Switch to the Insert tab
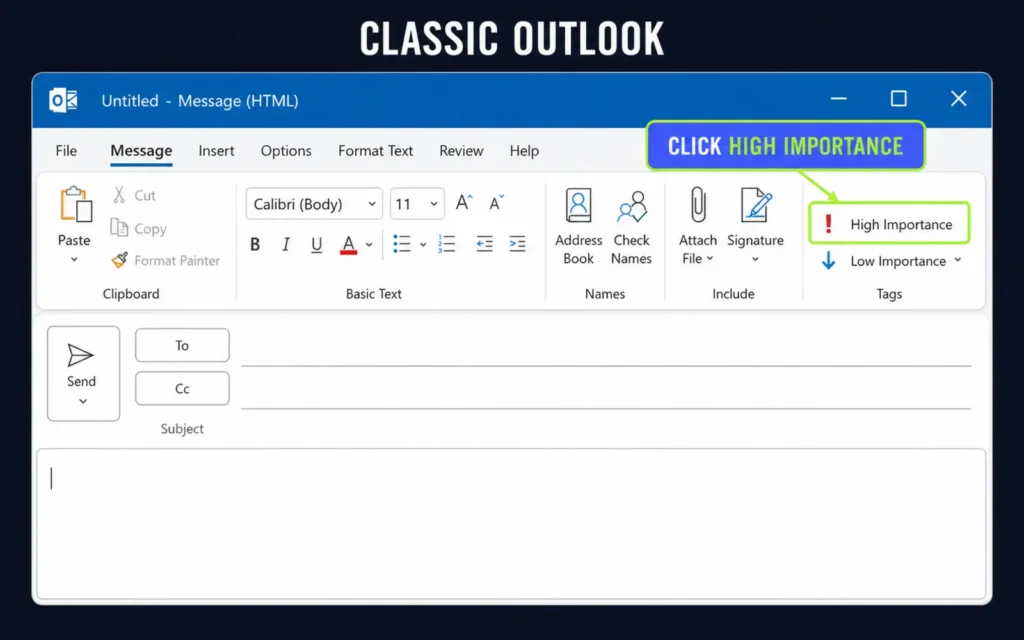This screenshot has height=640, width=1024. coord(216,151)
